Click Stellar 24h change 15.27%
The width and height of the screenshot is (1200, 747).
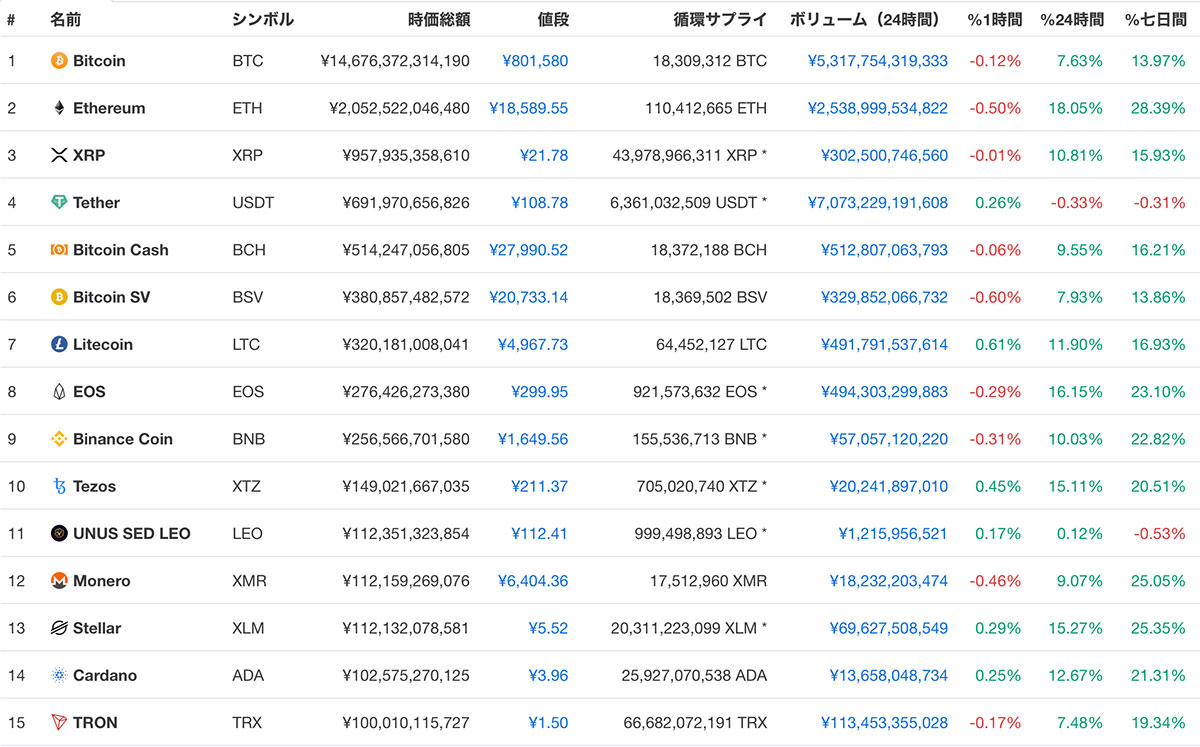1076,628
